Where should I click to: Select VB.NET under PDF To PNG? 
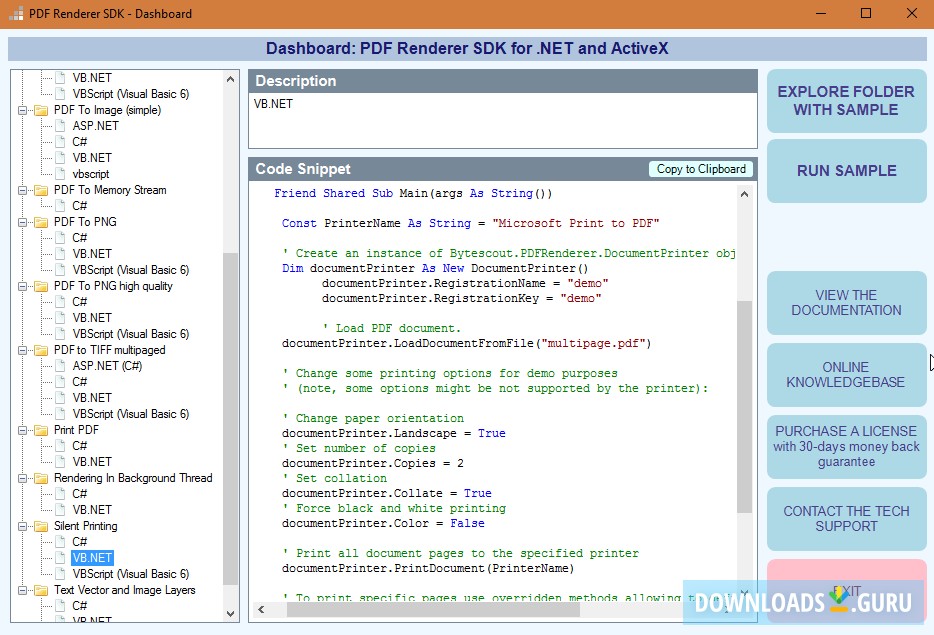pyautogui.click(x=92, y=254)
